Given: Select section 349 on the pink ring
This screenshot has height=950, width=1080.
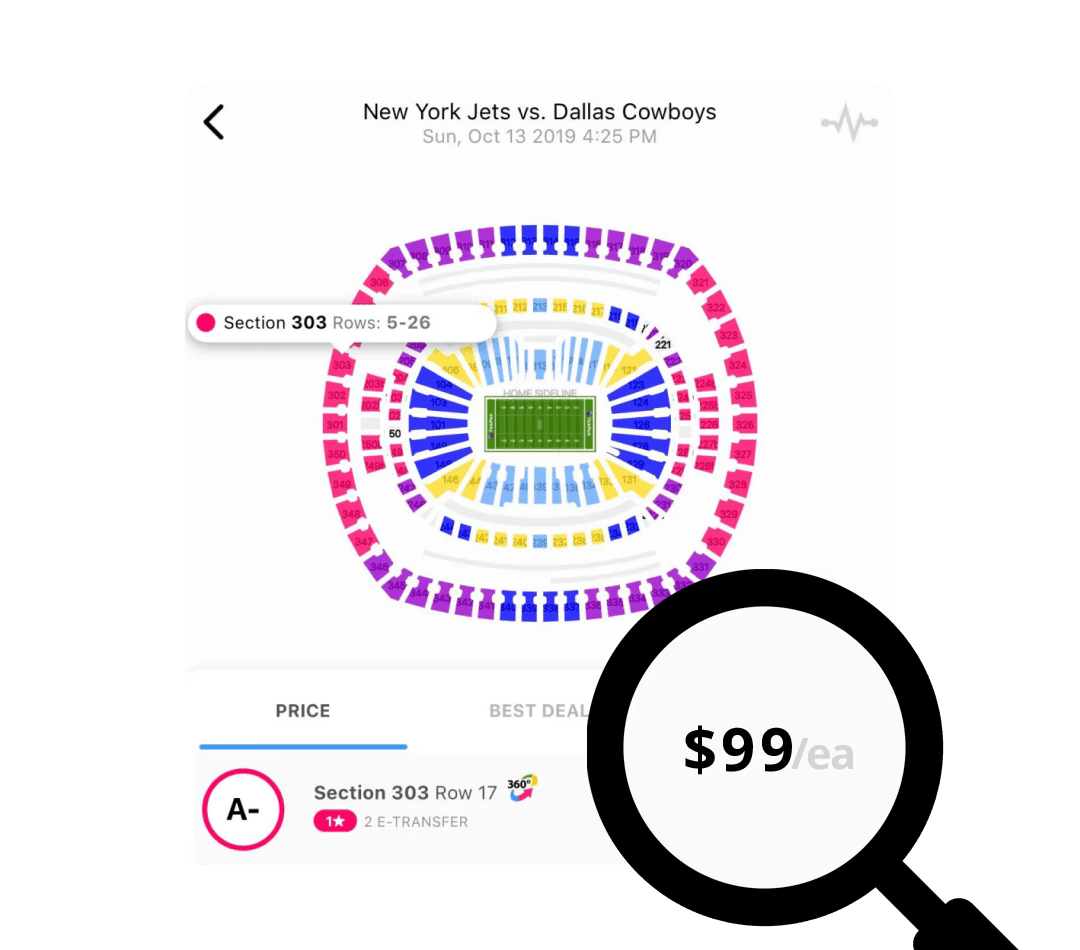Looking at the screenshot, I should tap(342, 484).
